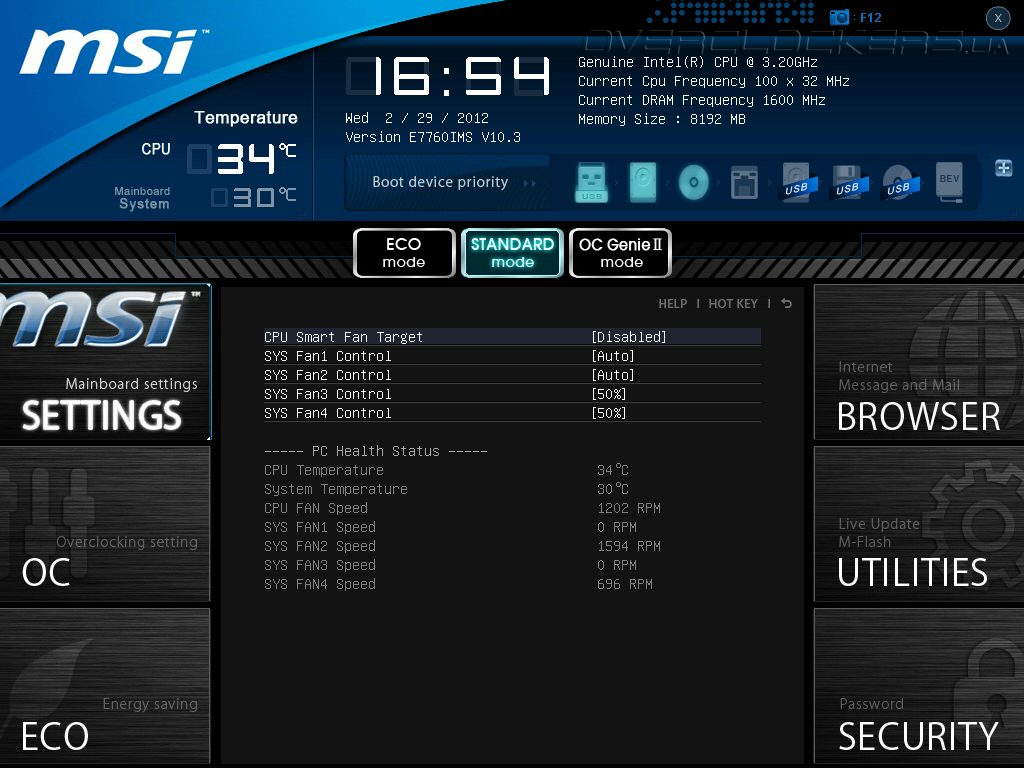The height and width of the screenshot is (768, 1024).
Task: Switch to ECO mode
Action: pyautogui.click(x=404, y=253)
